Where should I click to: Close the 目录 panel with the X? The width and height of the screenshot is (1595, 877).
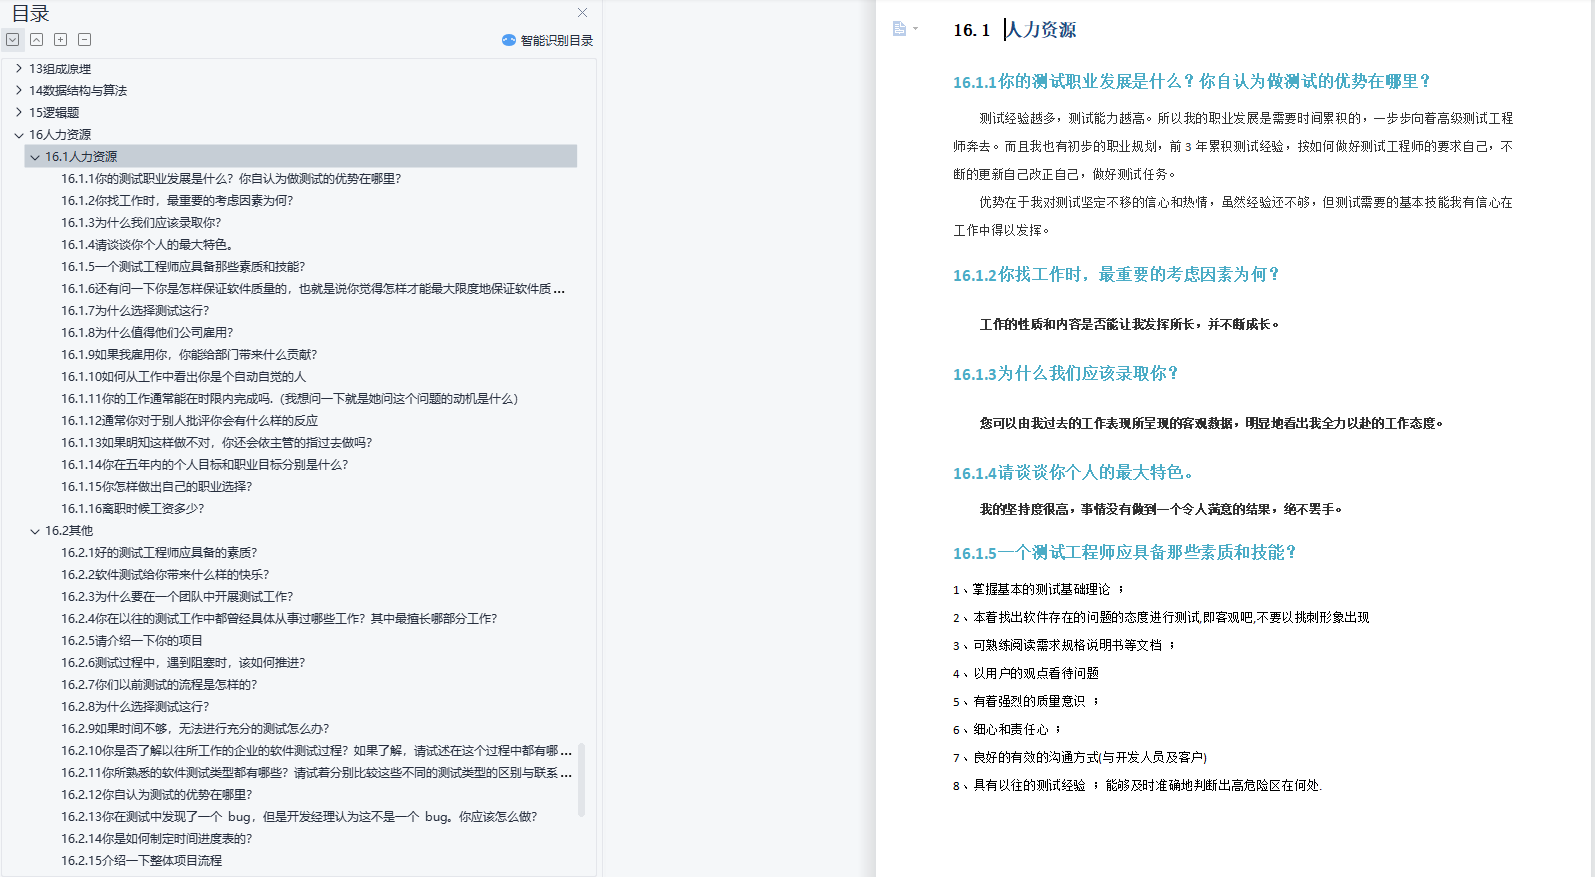pyautogui.click(x=582, y=13)
